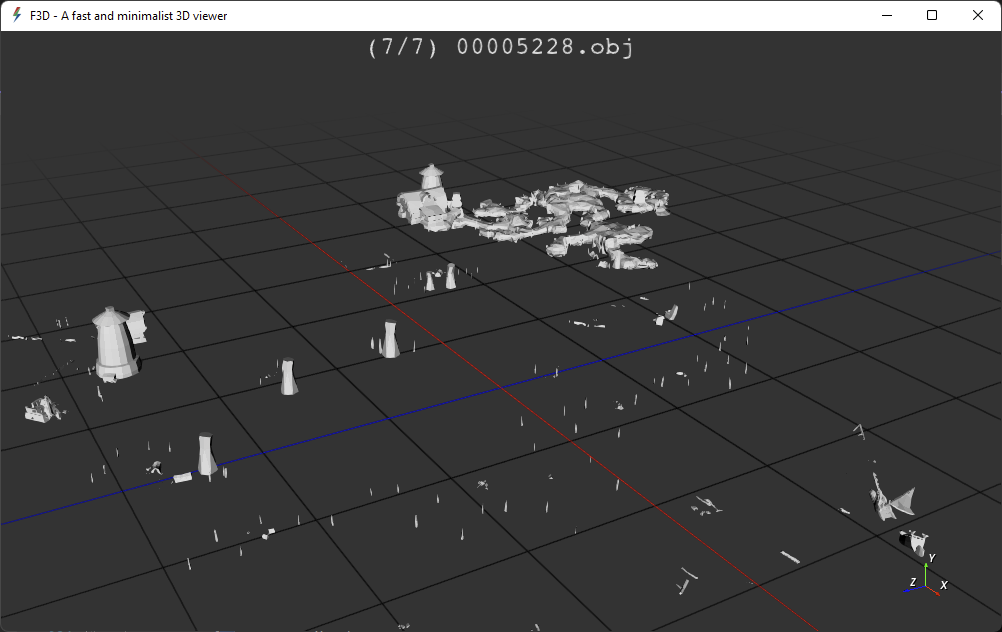The image size is (1002, 632).
Task: Click the F3D lightning bolt app icon
Action: point(17,15)
